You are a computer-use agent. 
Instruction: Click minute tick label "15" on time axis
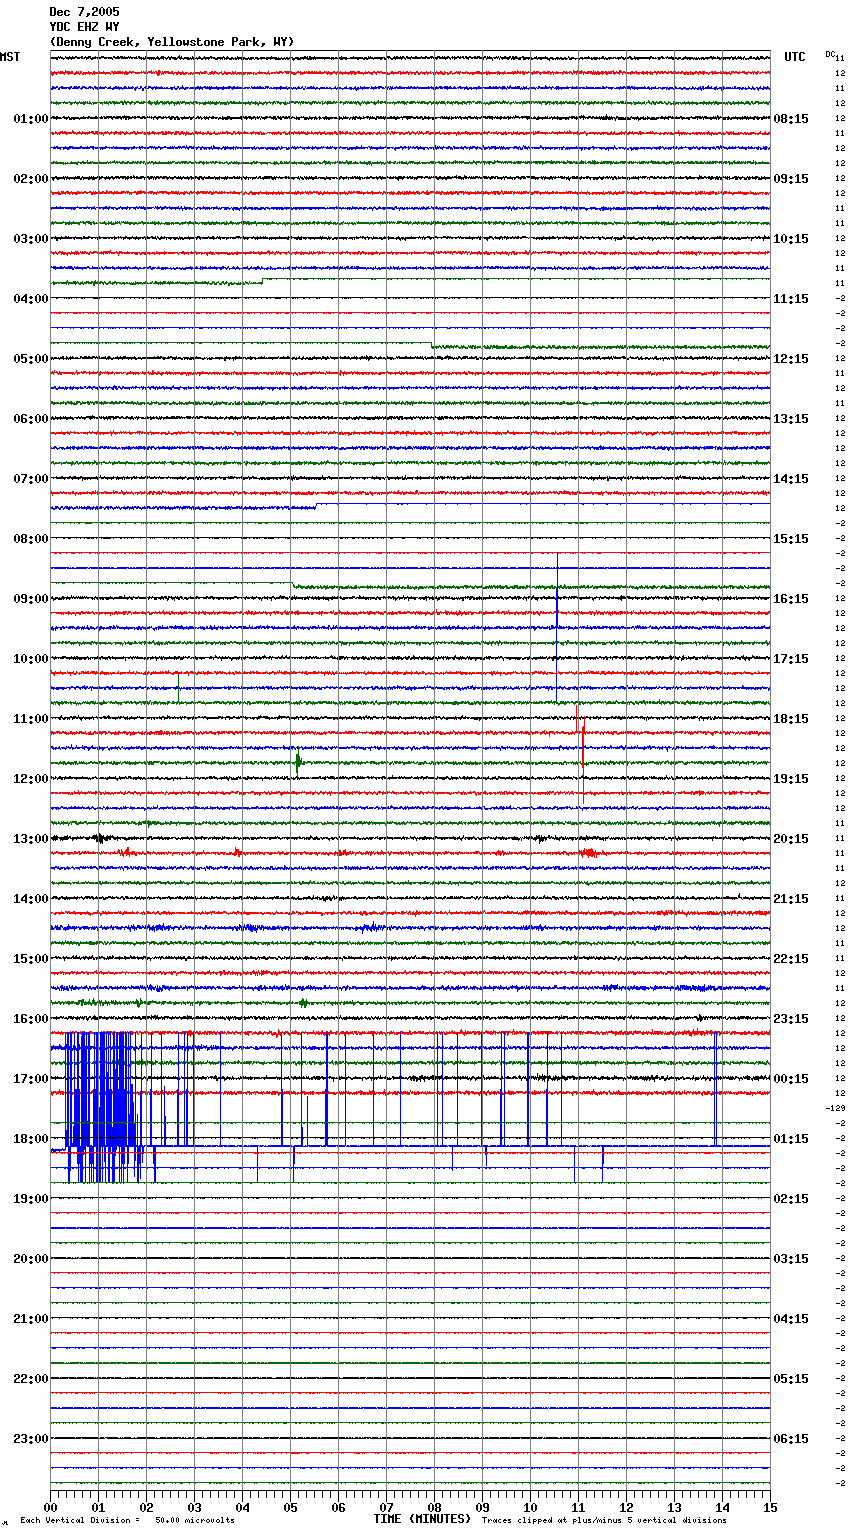click(x=770, y=1507)
